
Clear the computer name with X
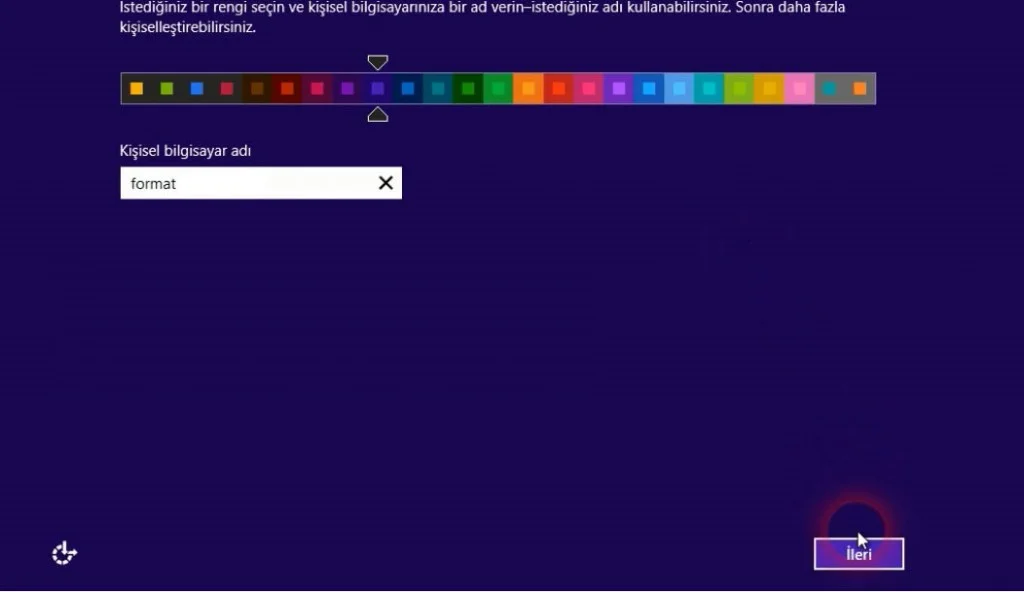(385, 183)
